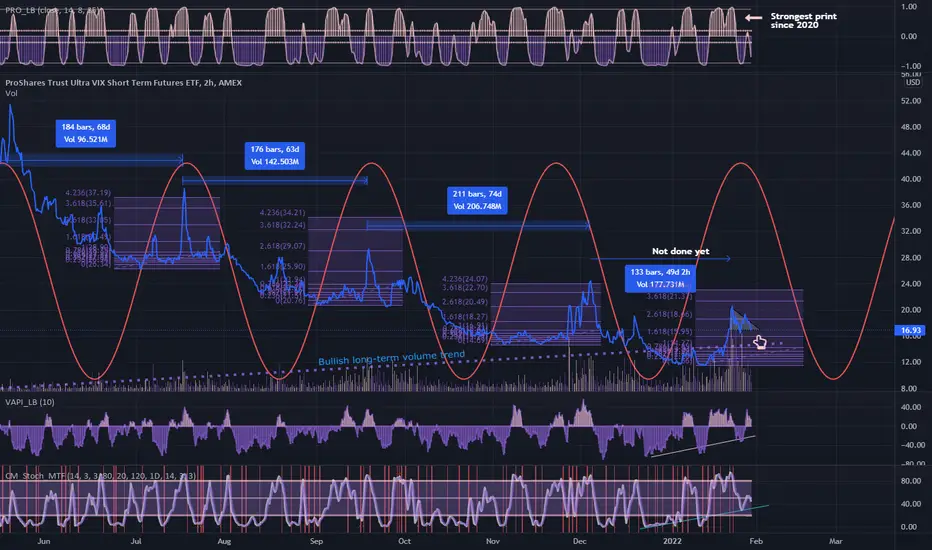Viewport: 932px width, 550px height.
Task: Click the current price label 16.93
Action: 910,330
